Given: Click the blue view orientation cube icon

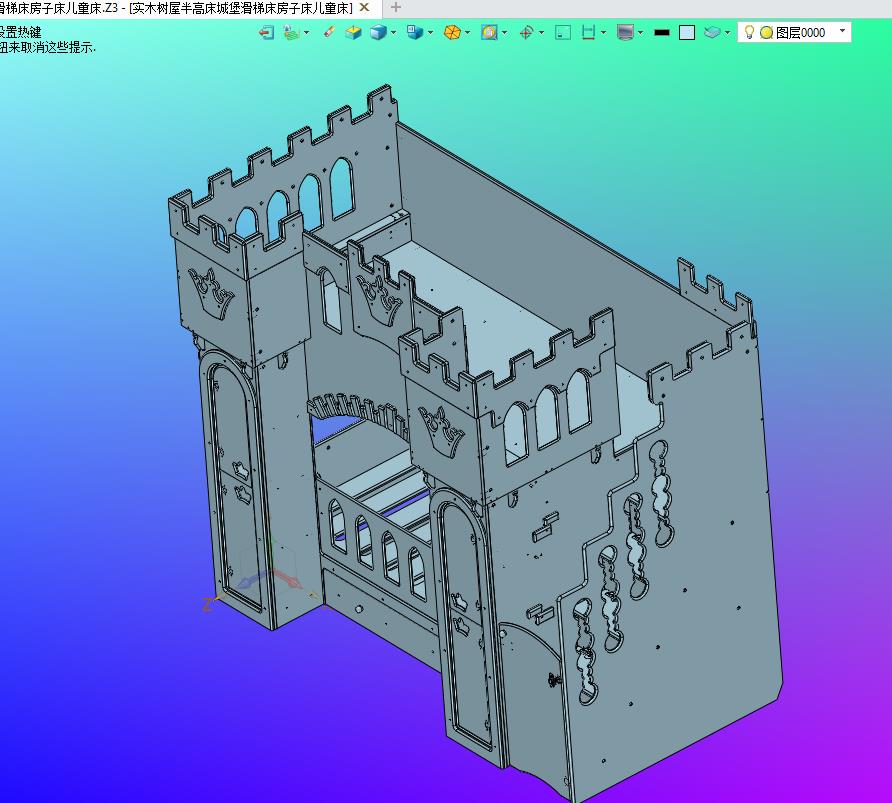Looking at the screenshot, I should (415, 32).
